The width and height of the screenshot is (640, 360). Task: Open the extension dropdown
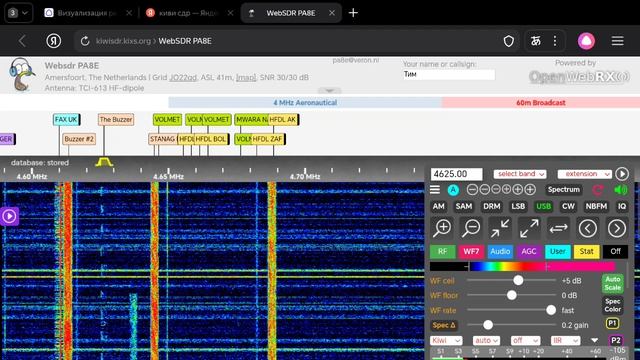coord(584,174)
